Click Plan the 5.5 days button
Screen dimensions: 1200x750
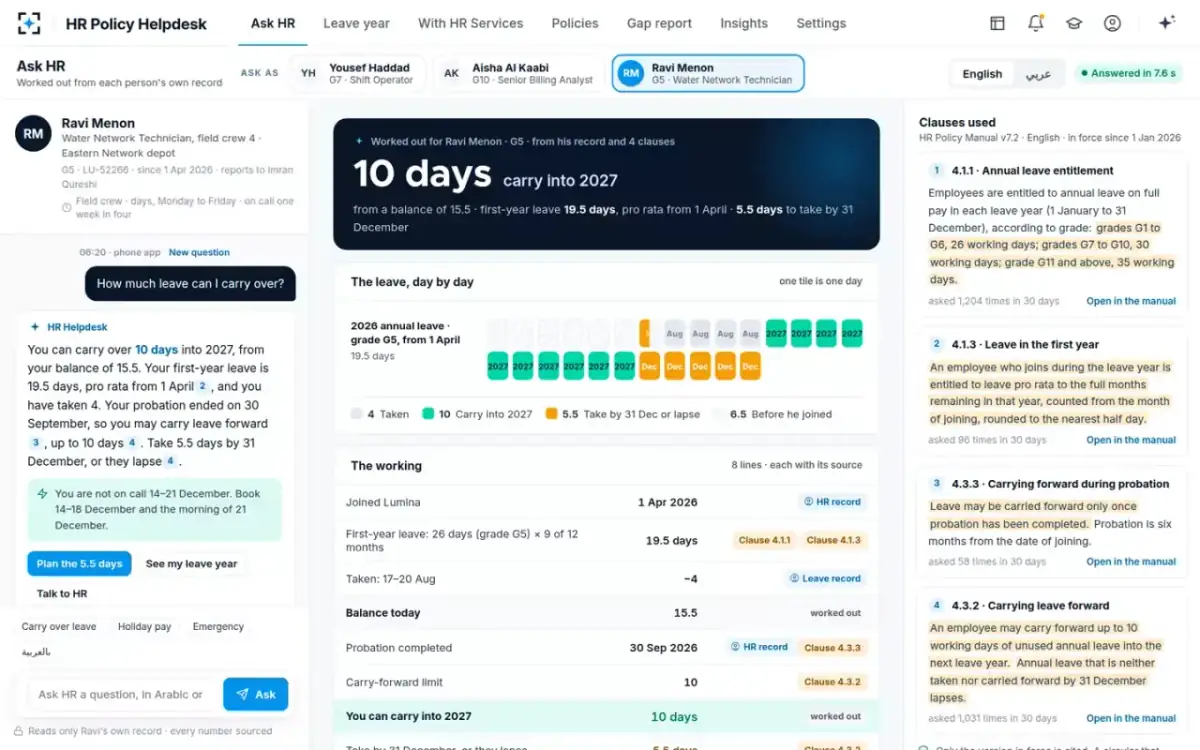[x=79, y=564]
